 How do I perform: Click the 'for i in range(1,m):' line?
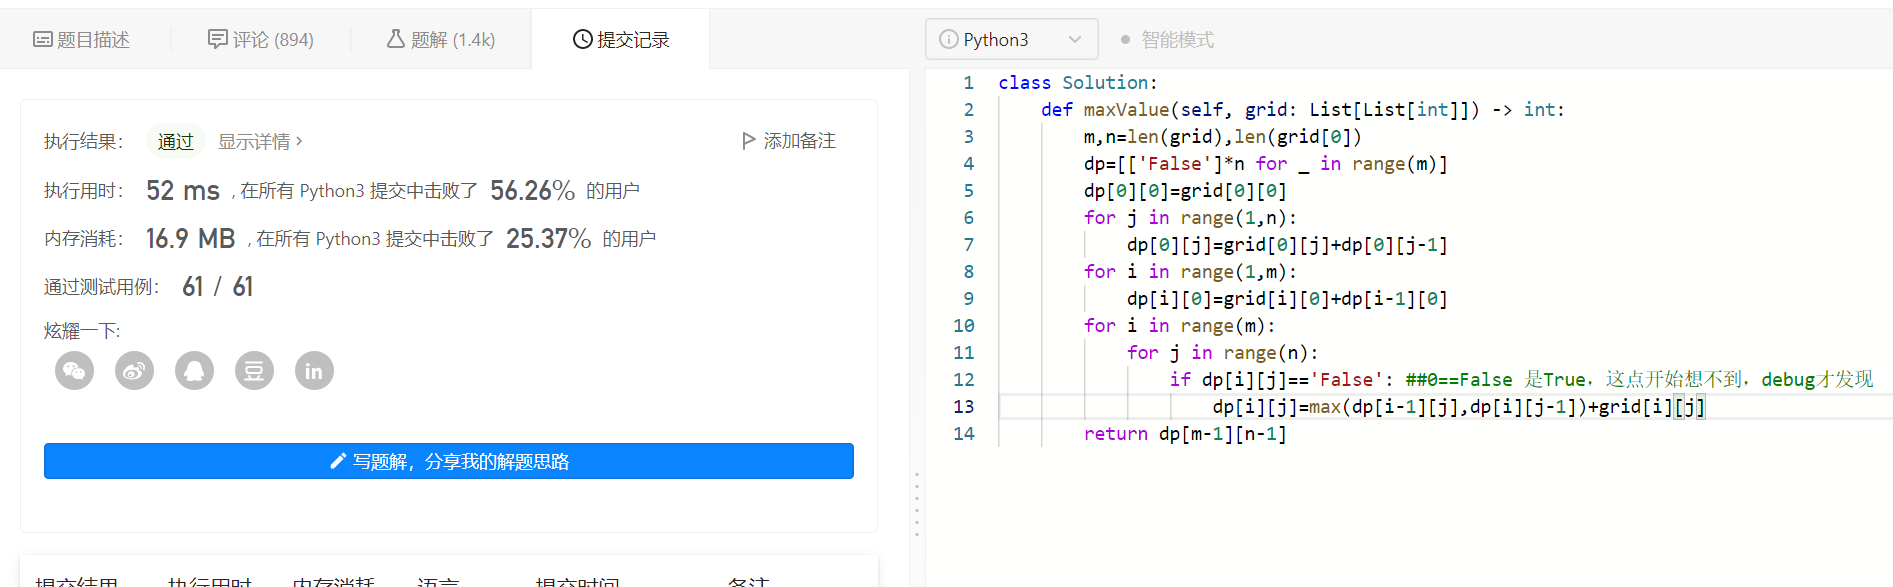[1190, 272]
